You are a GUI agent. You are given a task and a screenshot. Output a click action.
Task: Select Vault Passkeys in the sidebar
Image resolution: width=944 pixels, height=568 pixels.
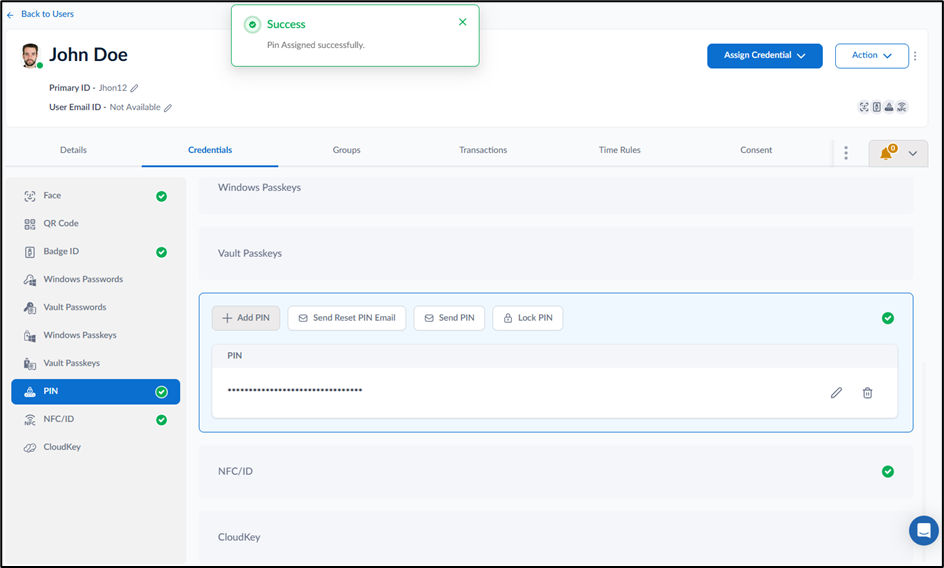coord(96,363)
